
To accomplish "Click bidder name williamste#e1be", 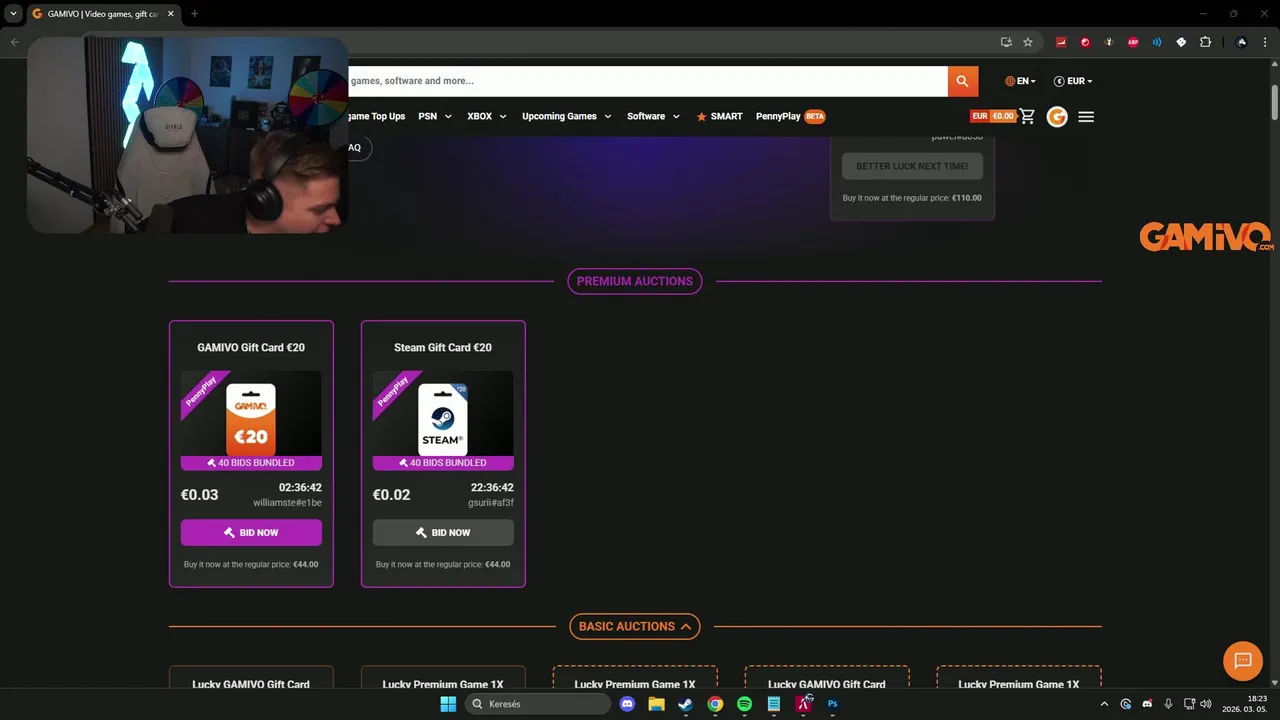I will tap(287, 503).
